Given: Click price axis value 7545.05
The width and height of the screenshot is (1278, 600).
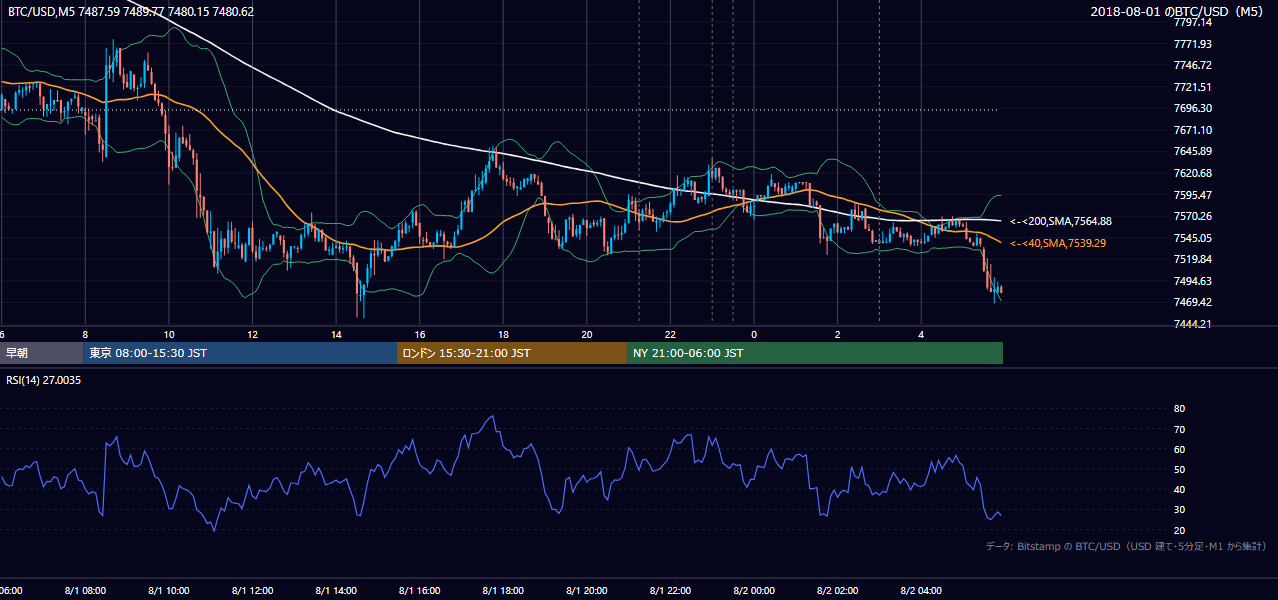Looking at the screenshot, I should 1193,238.
